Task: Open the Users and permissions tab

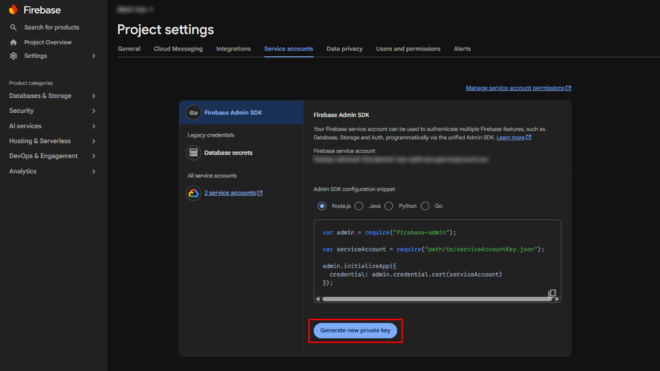Action: [408, 49]
